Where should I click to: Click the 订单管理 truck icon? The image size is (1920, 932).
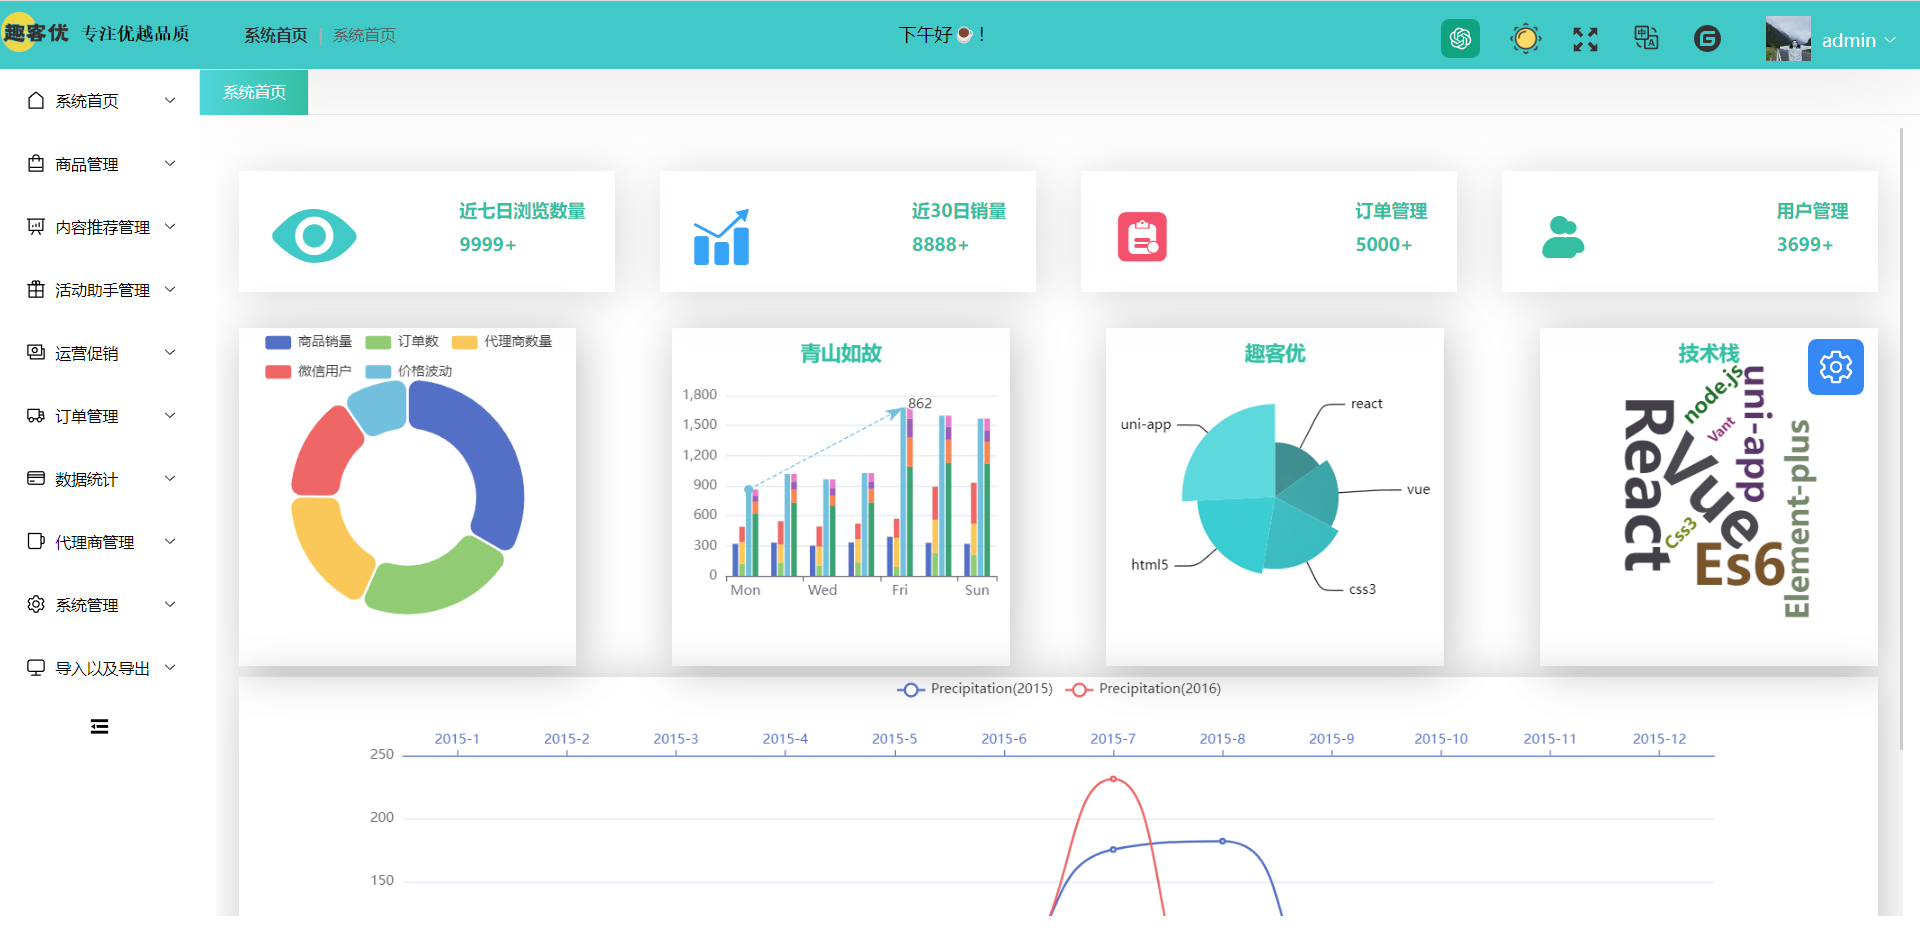pos(36,415)
